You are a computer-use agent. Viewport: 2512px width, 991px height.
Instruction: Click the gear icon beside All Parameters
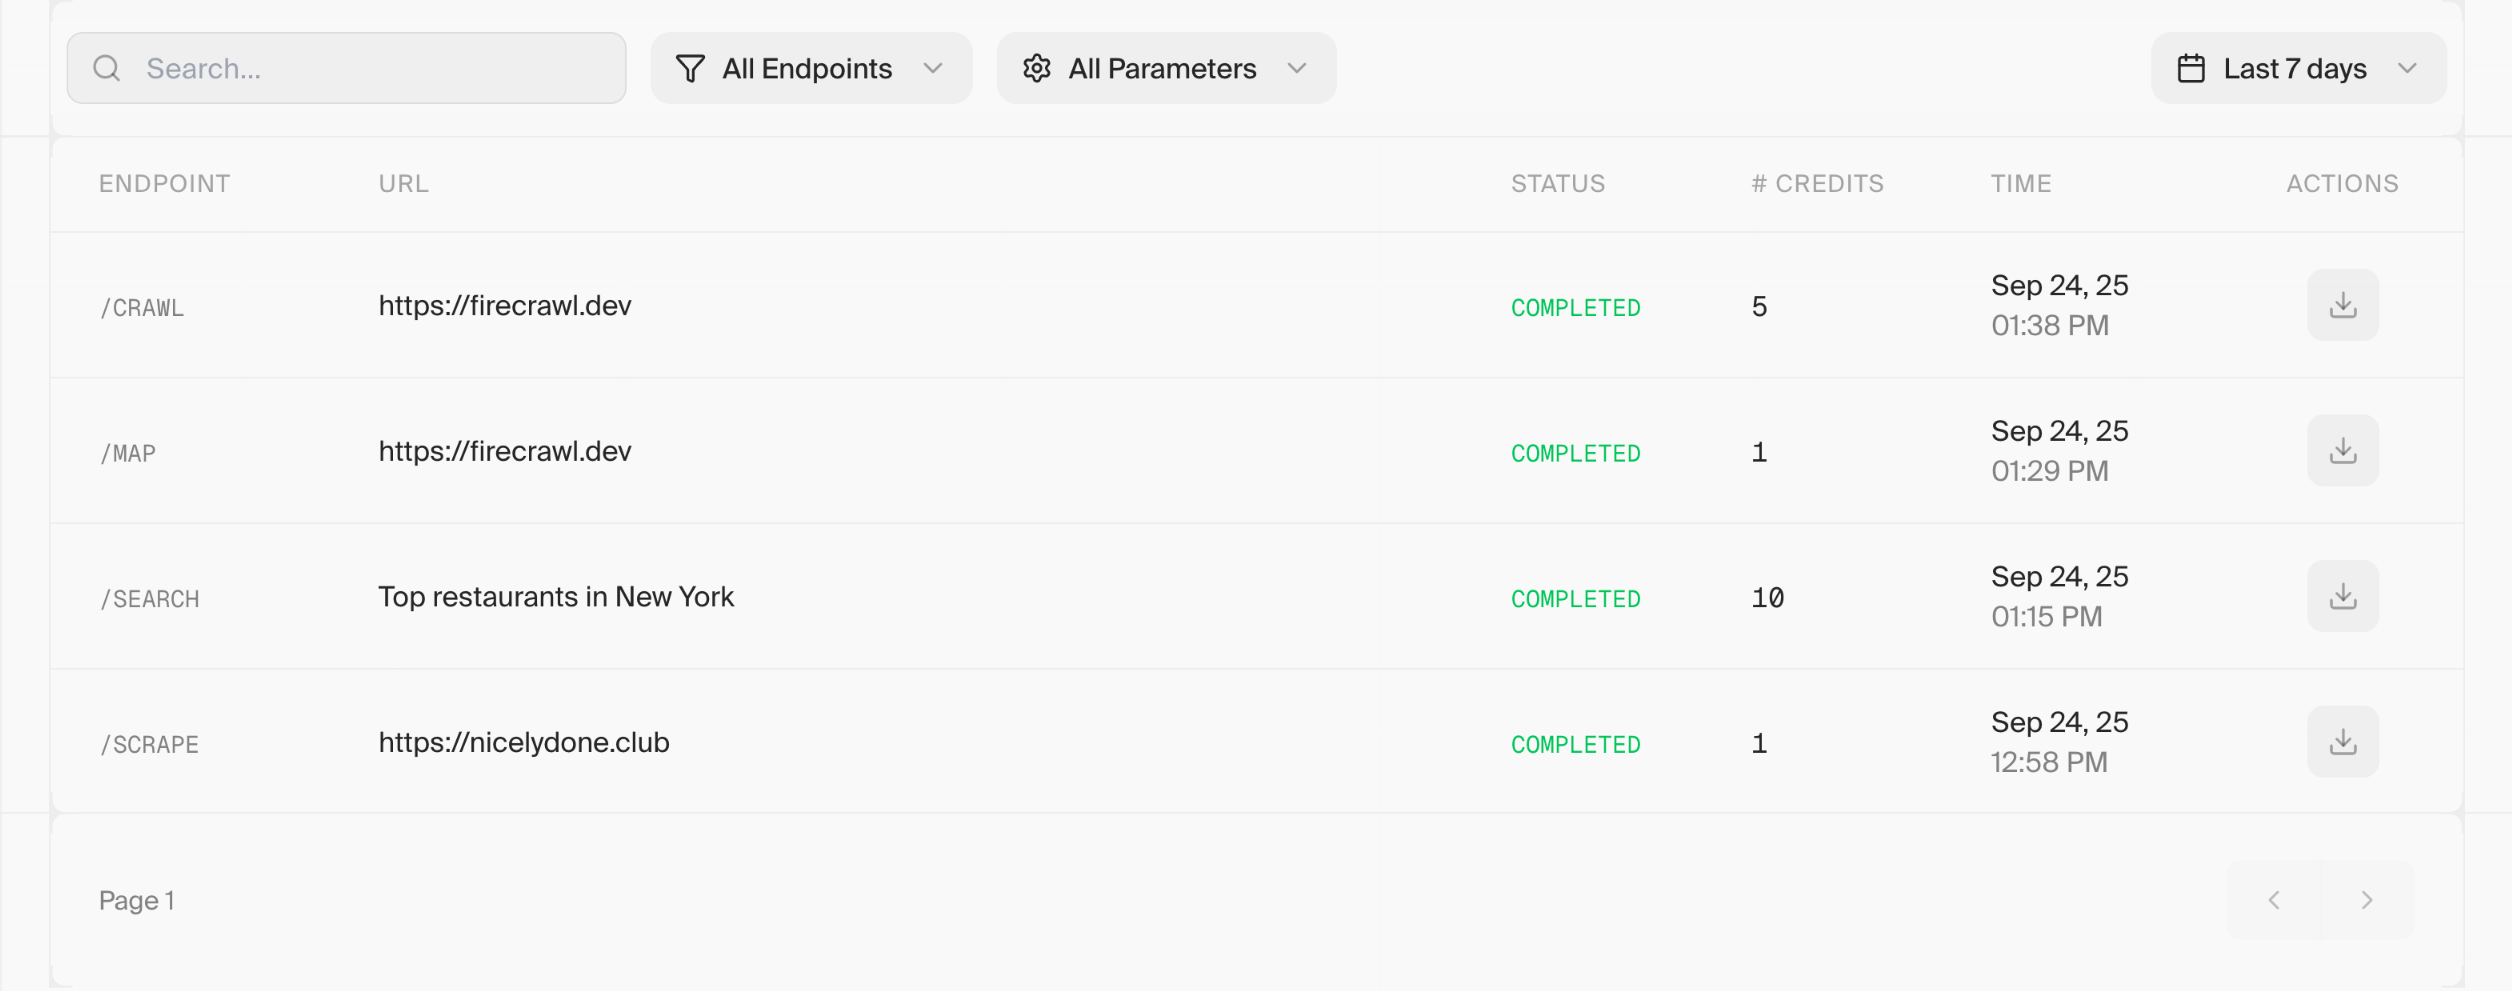[x=1036, y=68]
